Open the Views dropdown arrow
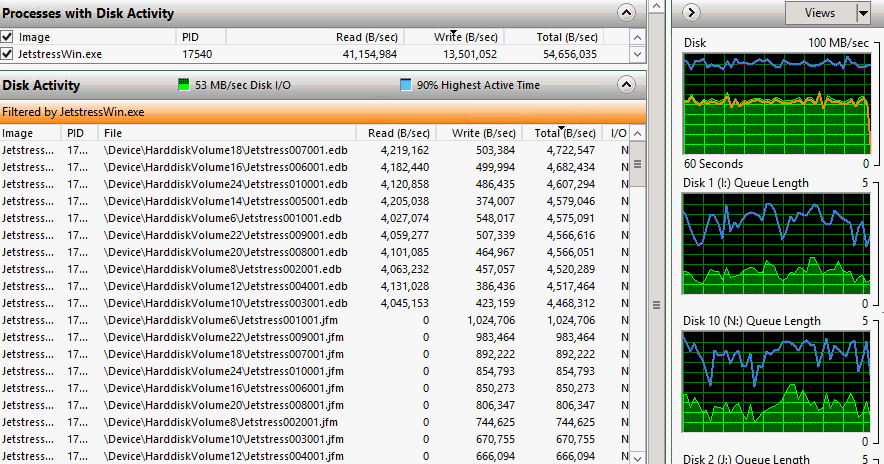The width and height of the screenshot is (884, 464). pyautogui.click(x=863, y=13)
